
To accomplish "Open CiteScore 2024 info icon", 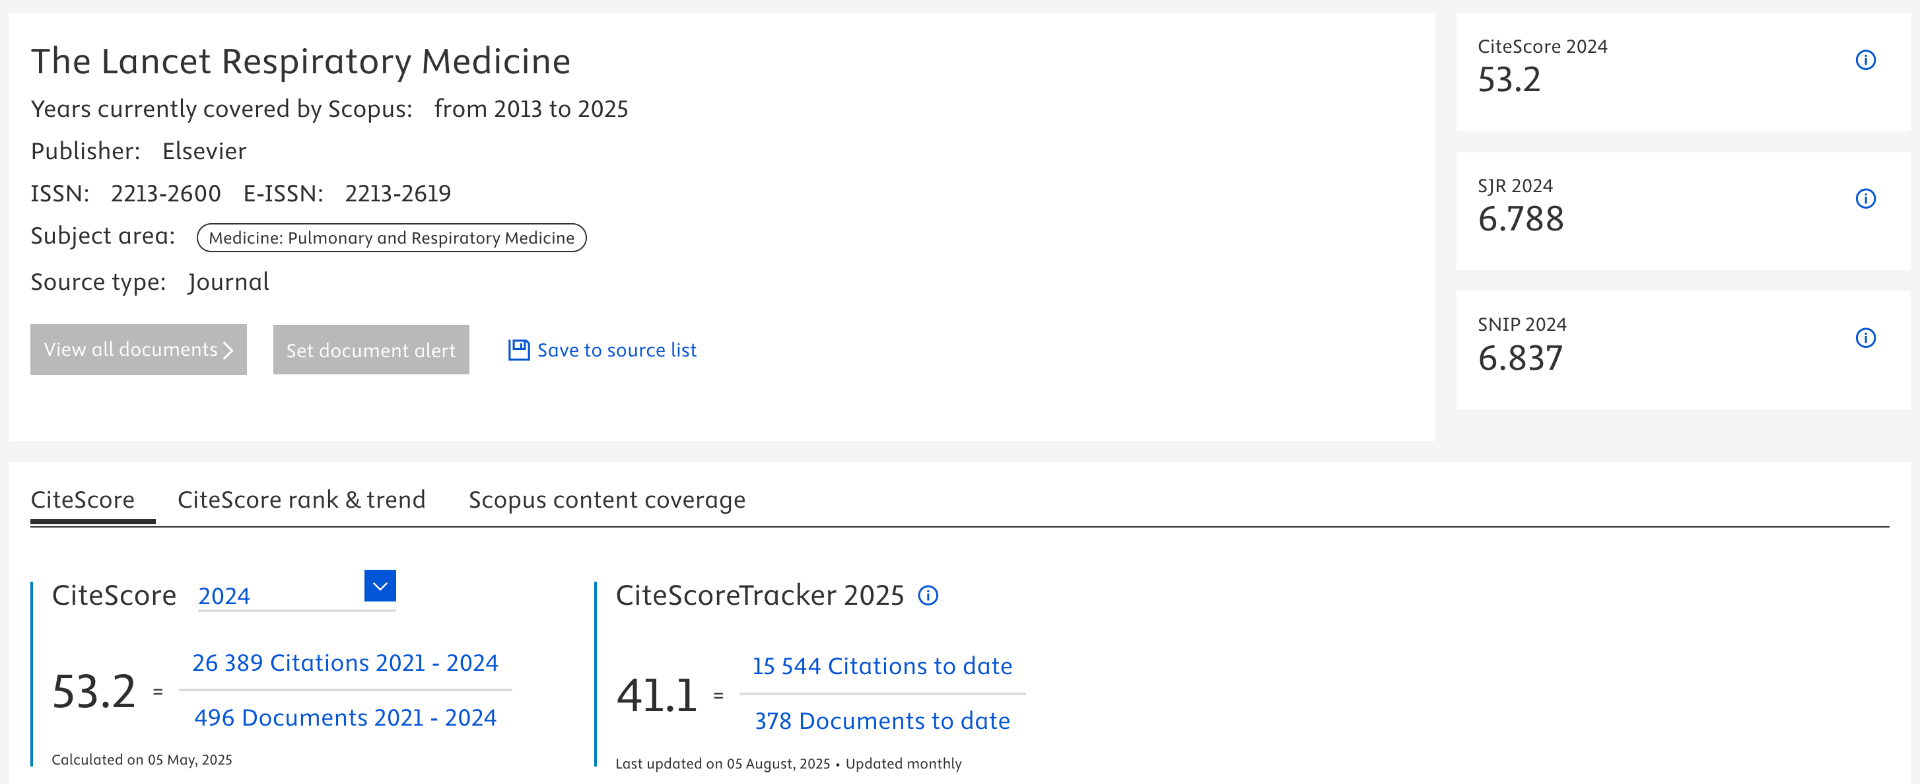I will coord(1865,60).
